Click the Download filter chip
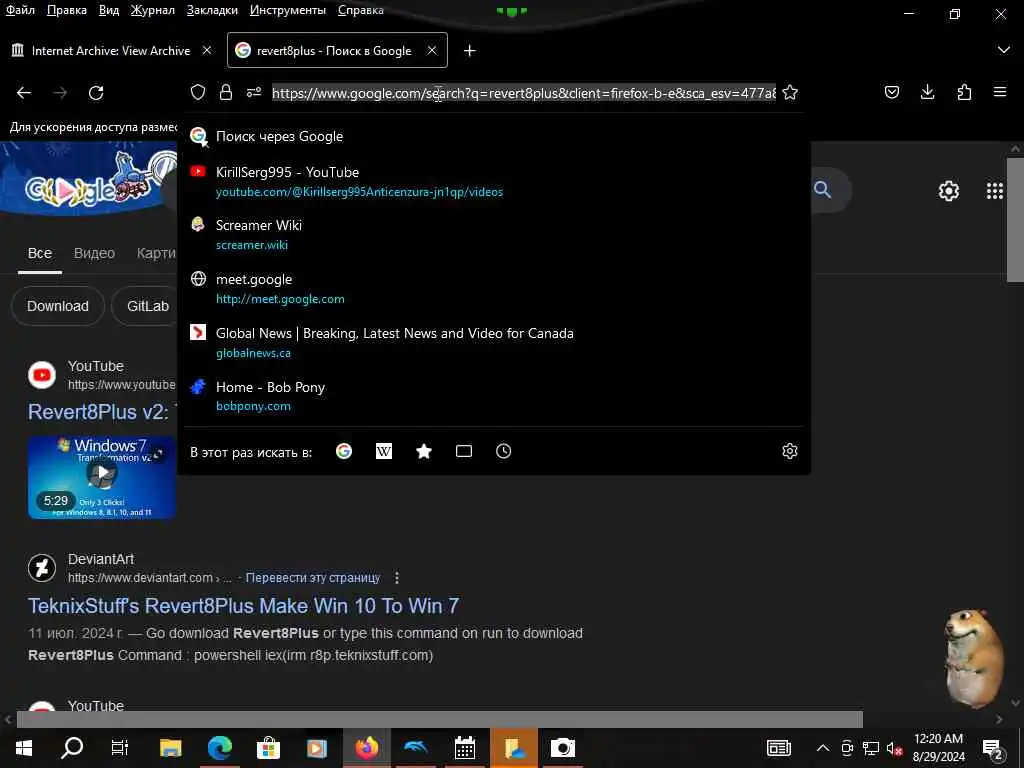The height and width of the screenshot is (768, 1024). pos(58,306)
